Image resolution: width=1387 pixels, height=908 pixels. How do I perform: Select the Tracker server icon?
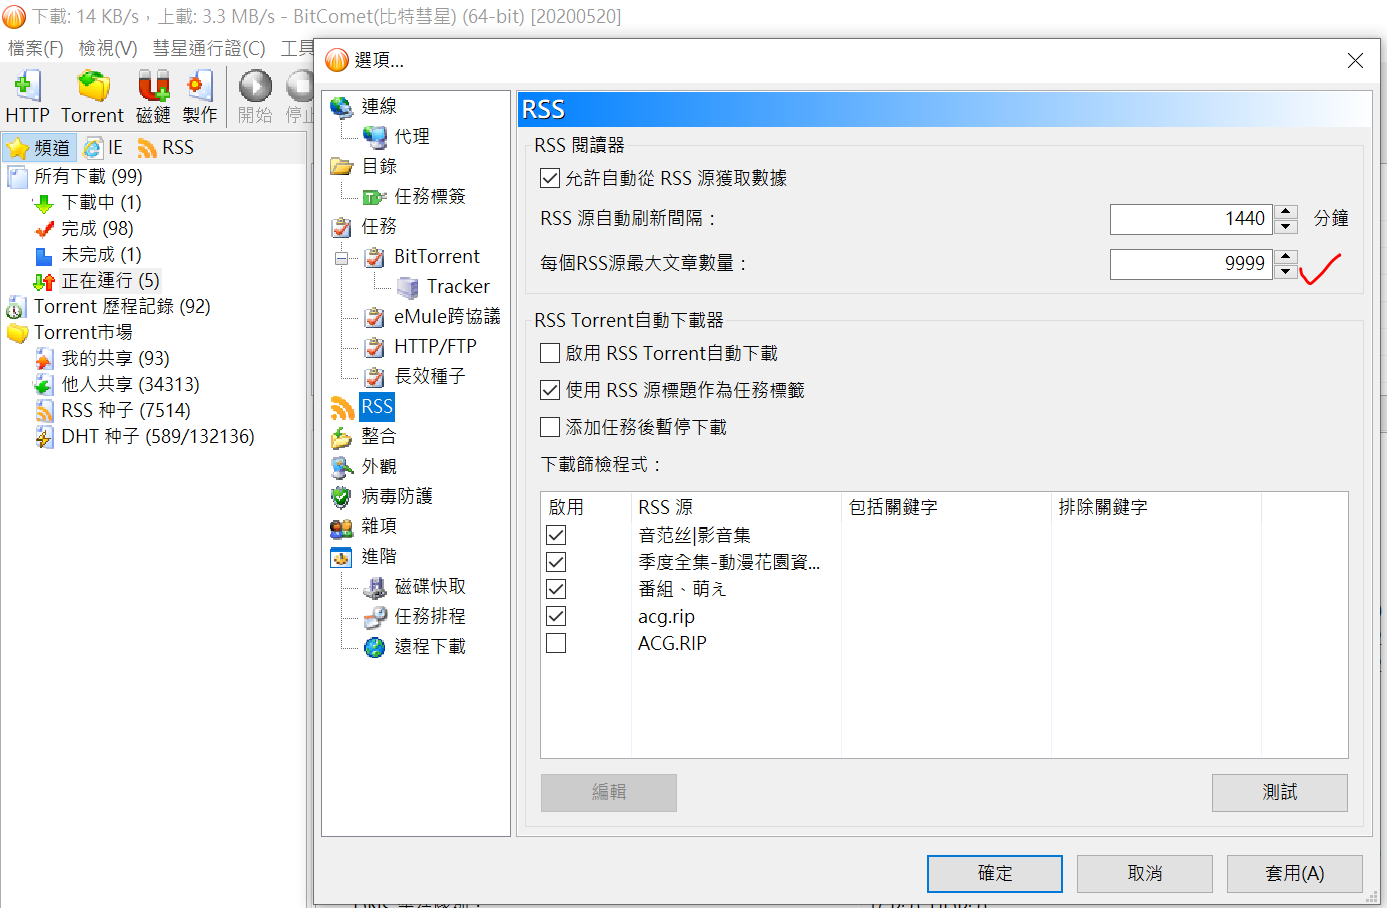coord(407,287)
